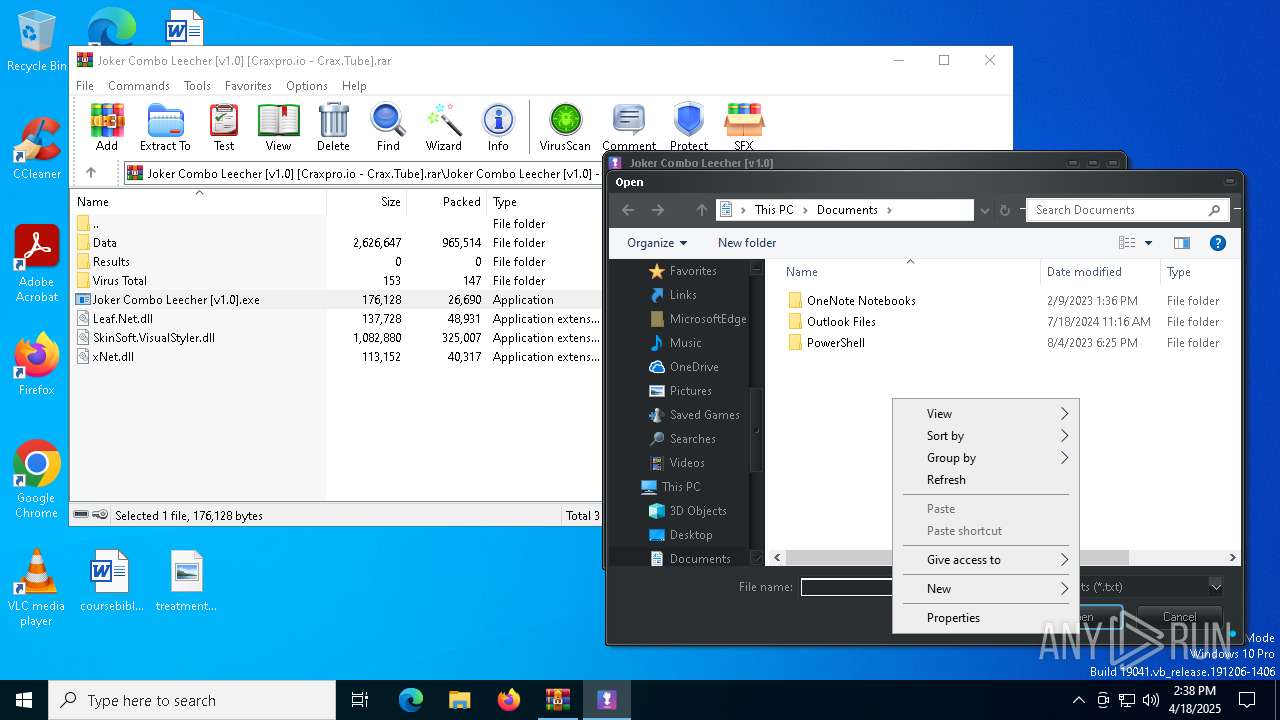Screen dimensions: 1280x720
Task: Choose Properties in the context menu
Action: point(985,618)
